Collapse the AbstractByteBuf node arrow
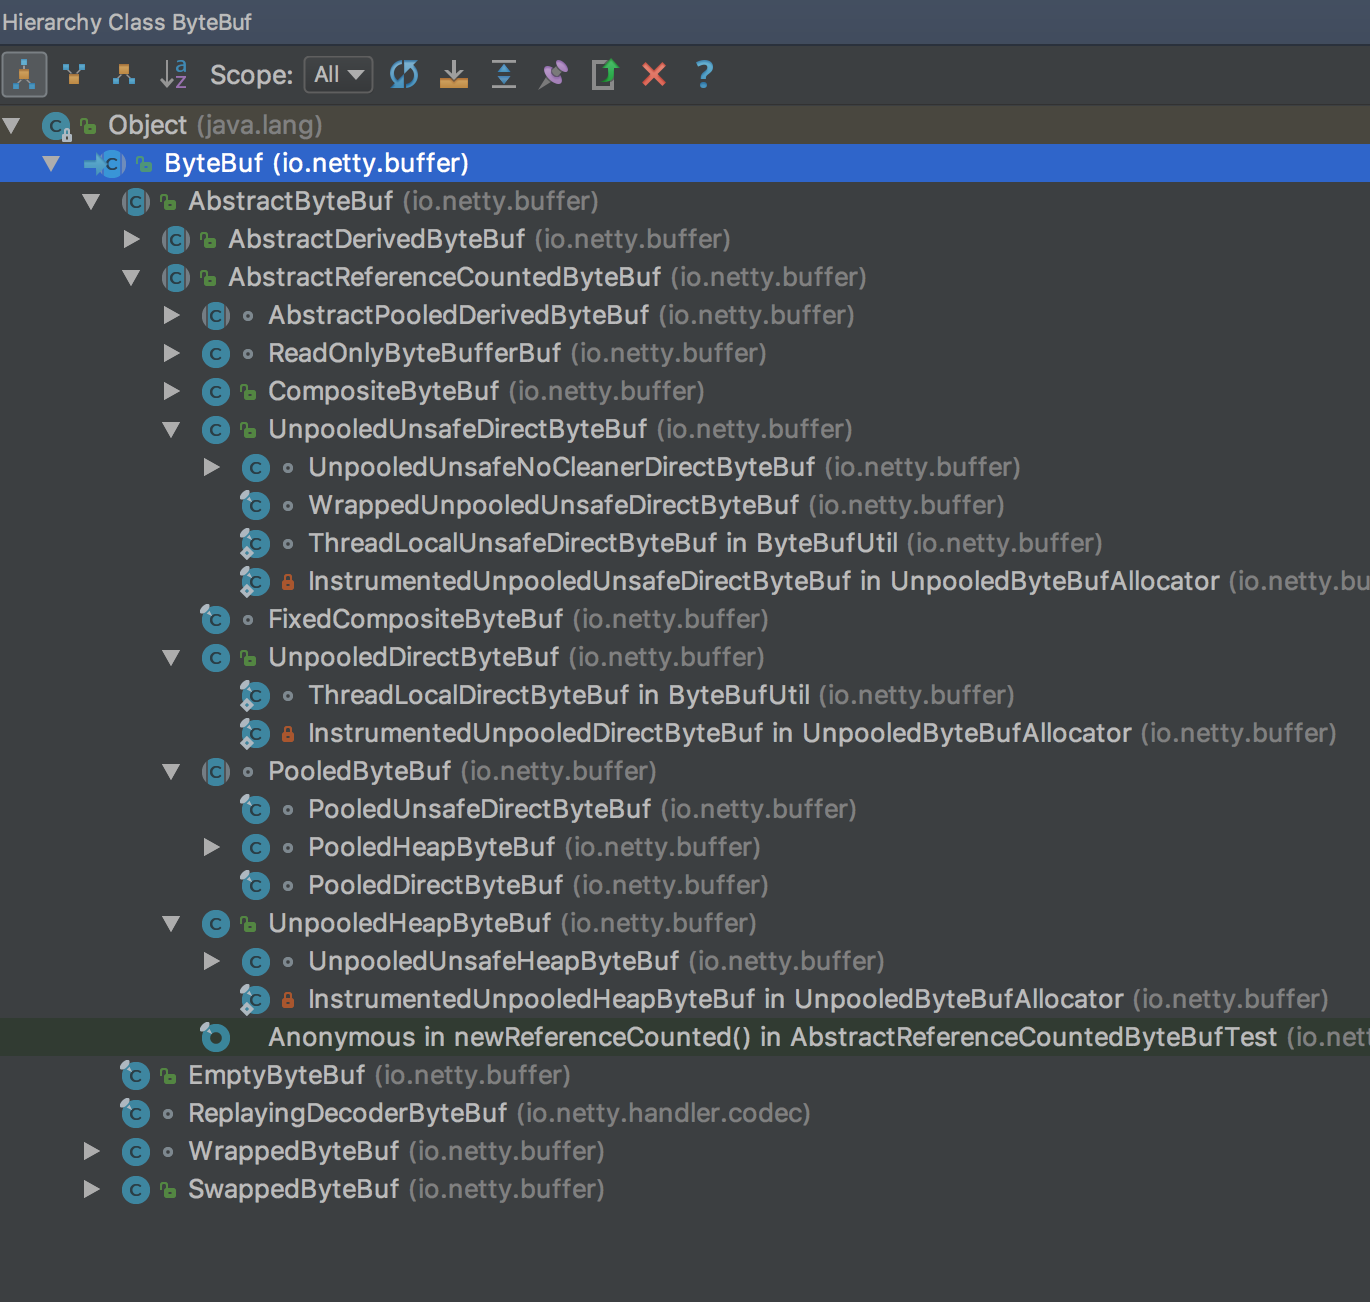Screen dimensions: 1370x1302 click(x=91, y=201)
